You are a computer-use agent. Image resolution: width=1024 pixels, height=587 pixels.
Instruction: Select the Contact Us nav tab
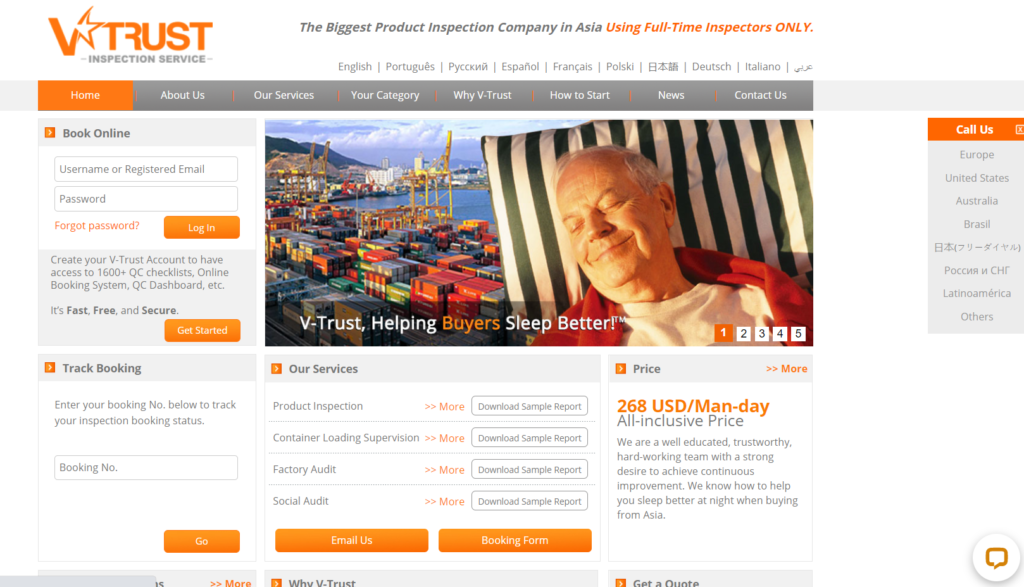click(x=760, y=95)
